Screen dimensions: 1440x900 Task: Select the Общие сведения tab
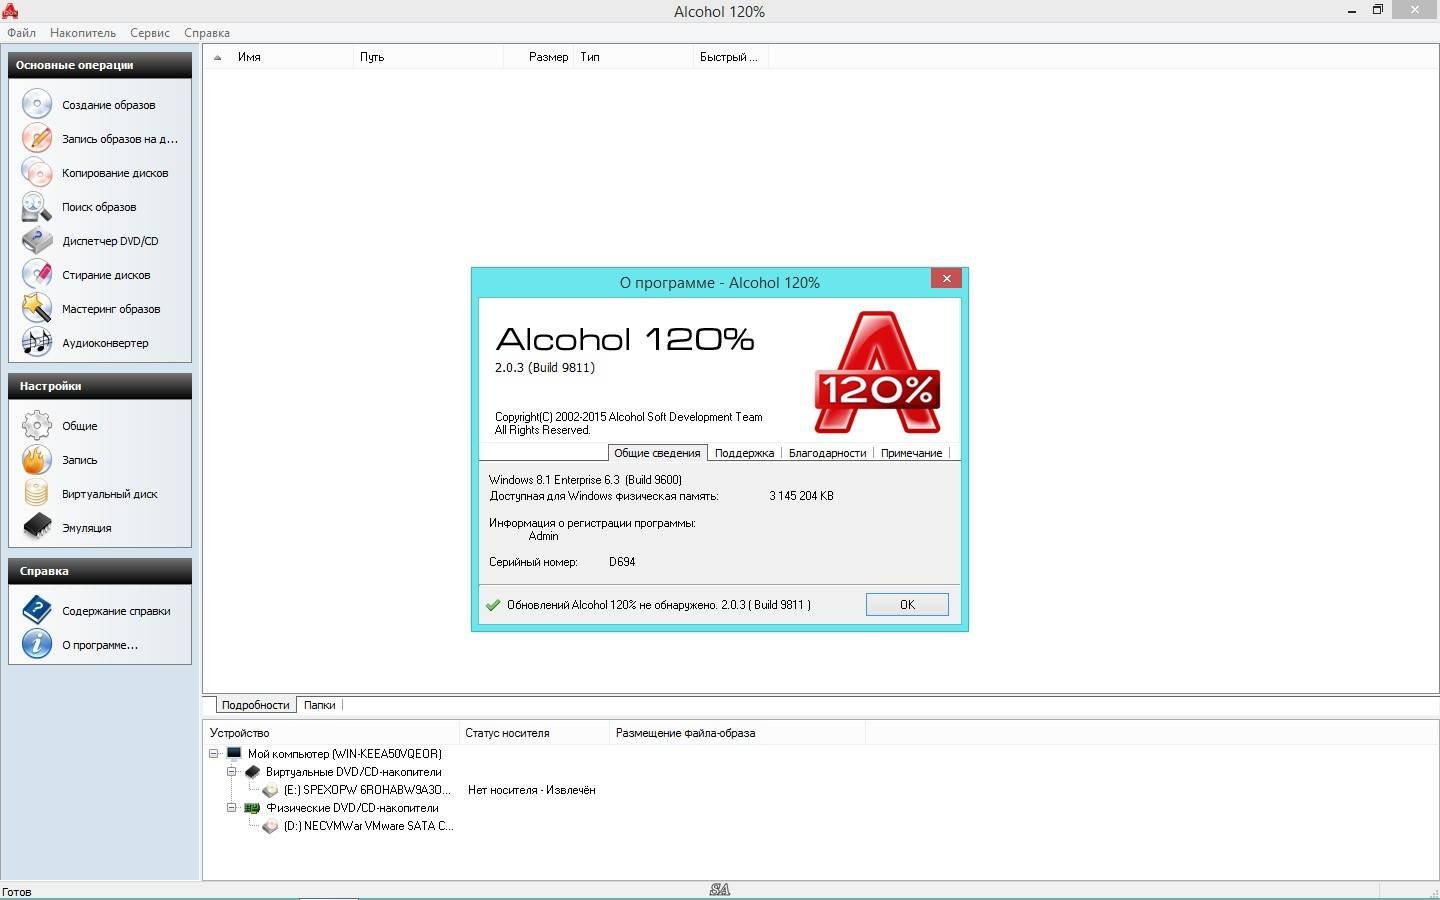tap(657, 453)
